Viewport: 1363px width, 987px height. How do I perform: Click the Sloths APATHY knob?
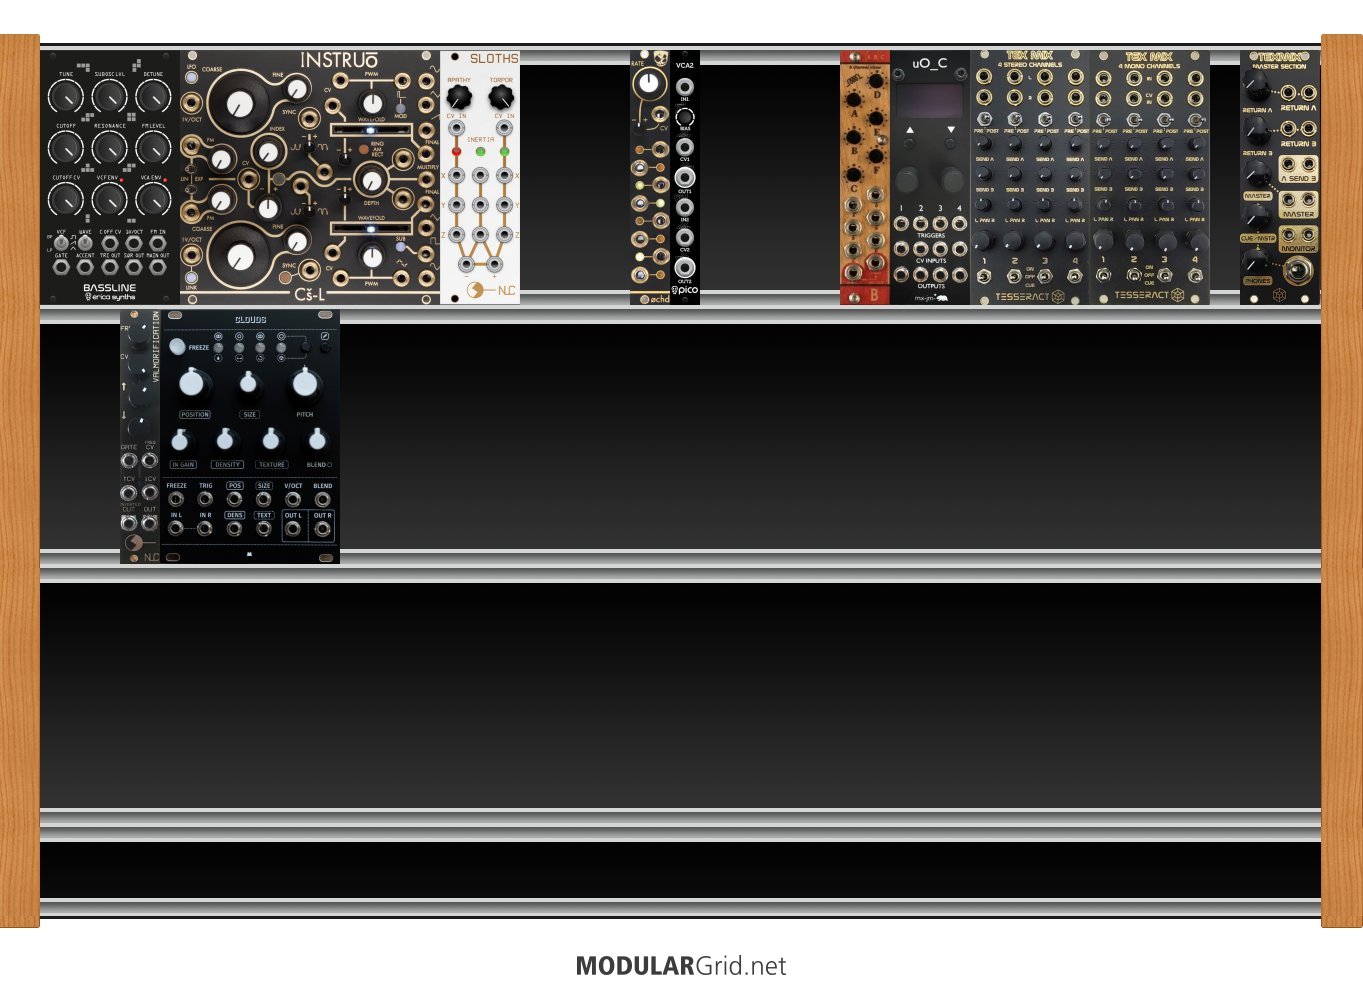click(x=458, y=98)
